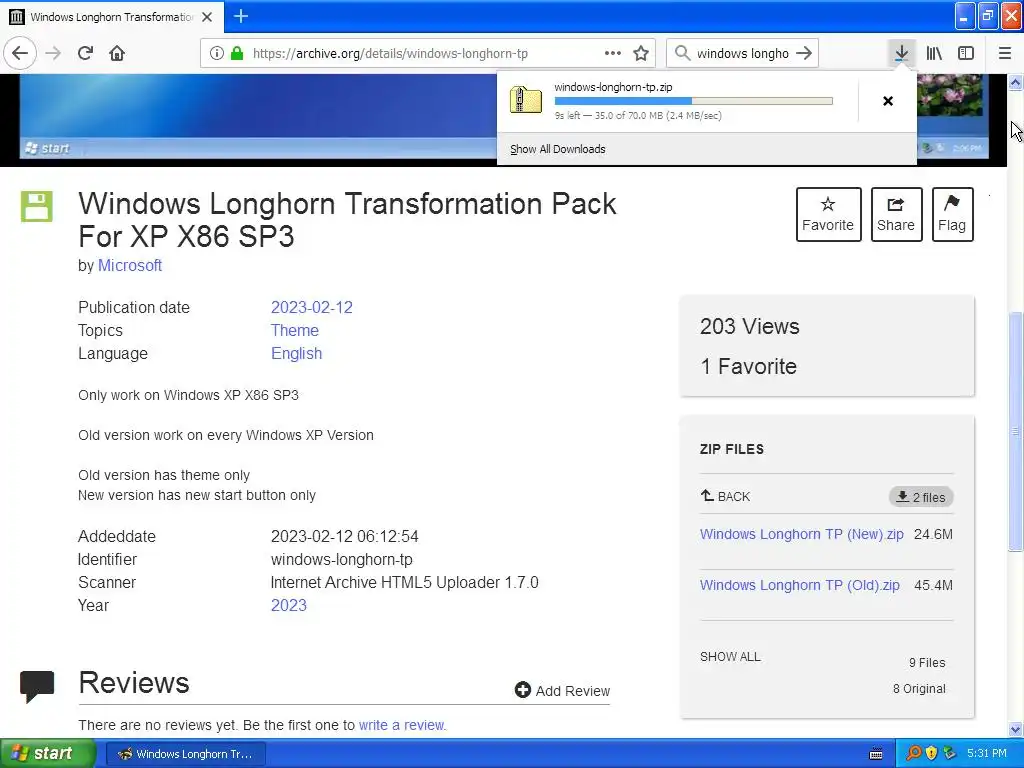Open the 9 Files link

(927, 662)
